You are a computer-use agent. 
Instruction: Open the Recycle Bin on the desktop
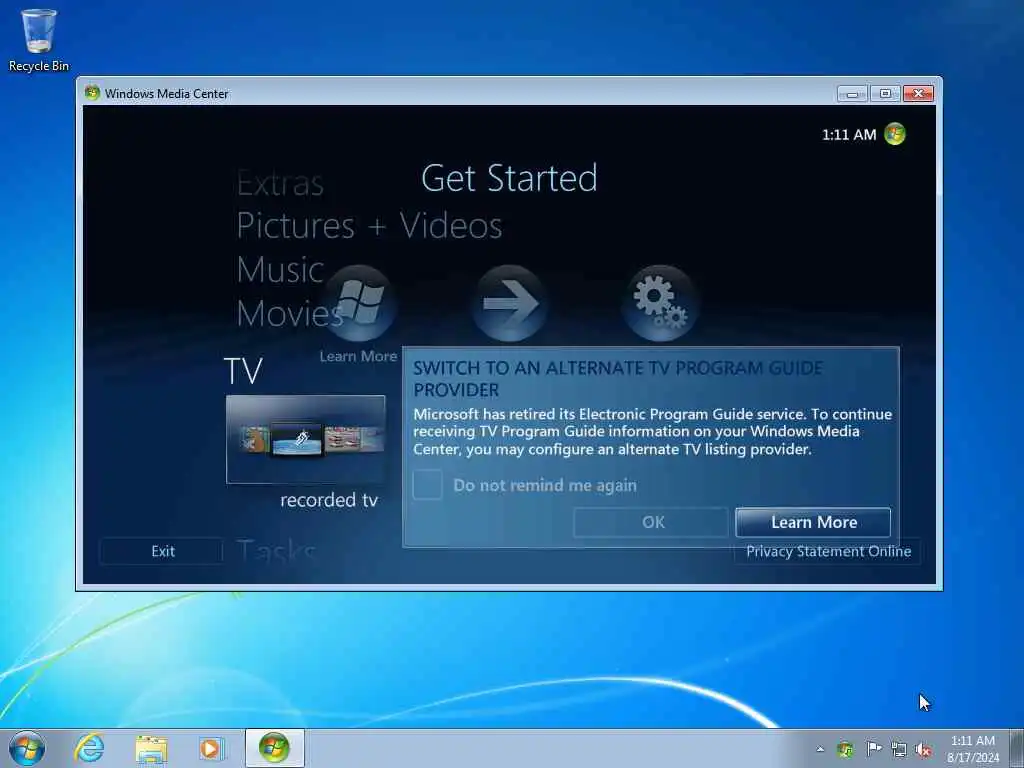[39, 39]
